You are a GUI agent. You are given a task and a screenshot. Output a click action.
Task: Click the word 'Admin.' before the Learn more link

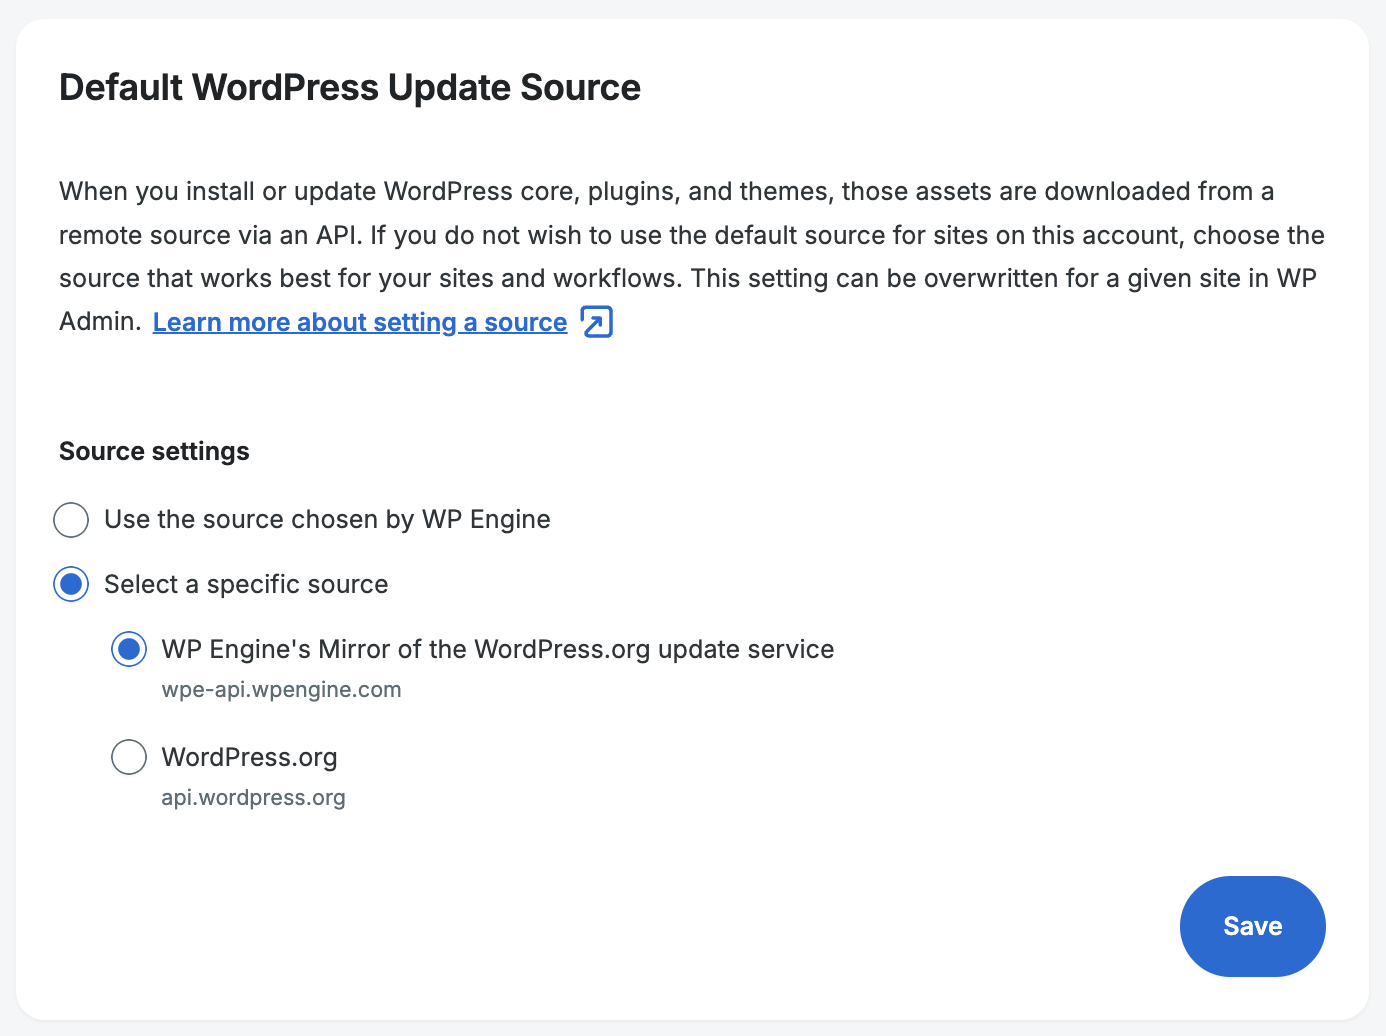click(x=100, y=322)
